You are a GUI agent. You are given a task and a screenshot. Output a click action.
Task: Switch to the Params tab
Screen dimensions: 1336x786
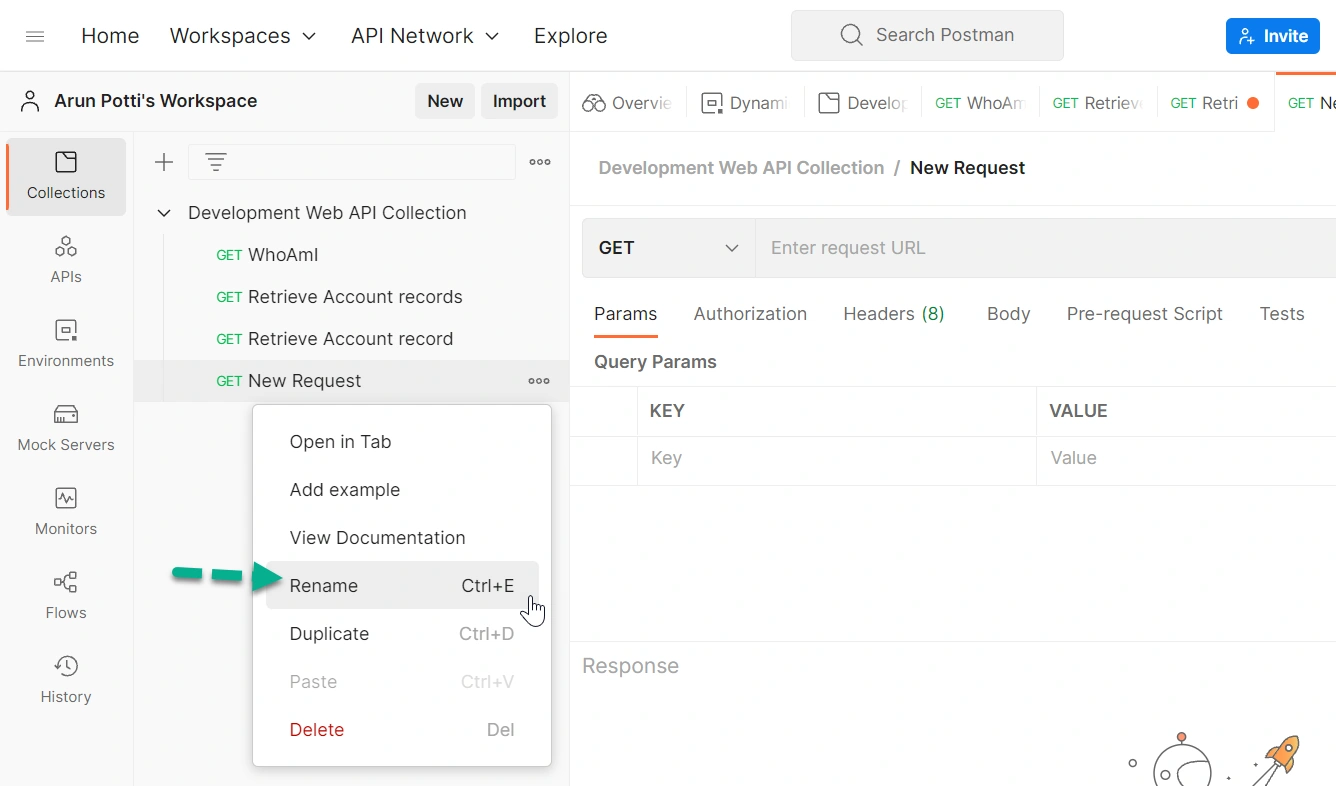point(626,314)
